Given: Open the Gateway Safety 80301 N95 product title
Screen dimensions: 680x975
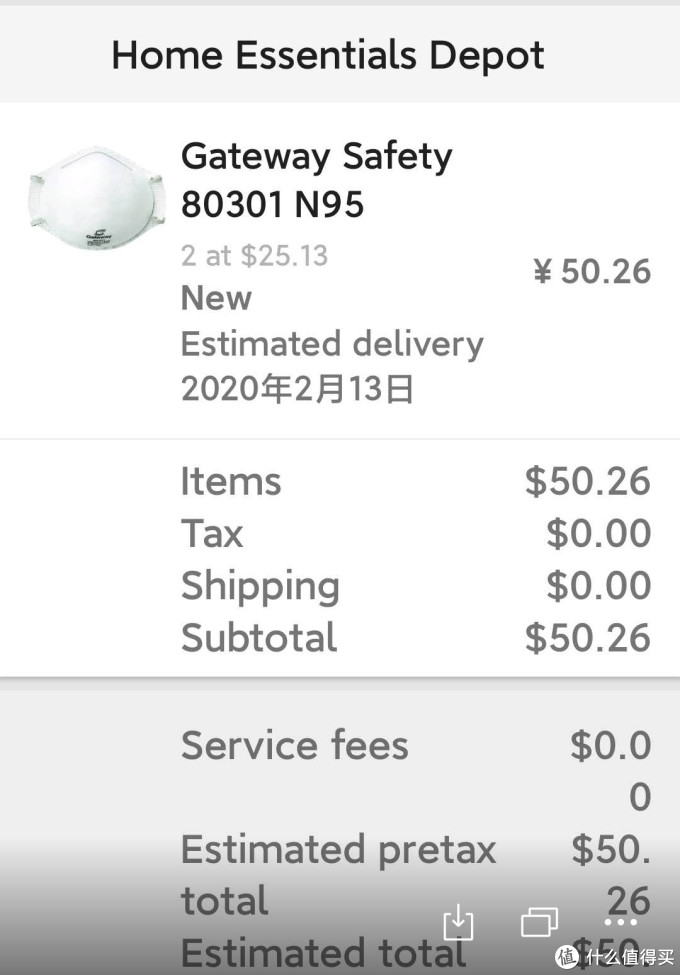Looking at the screenshot, I should pos(316,180).
